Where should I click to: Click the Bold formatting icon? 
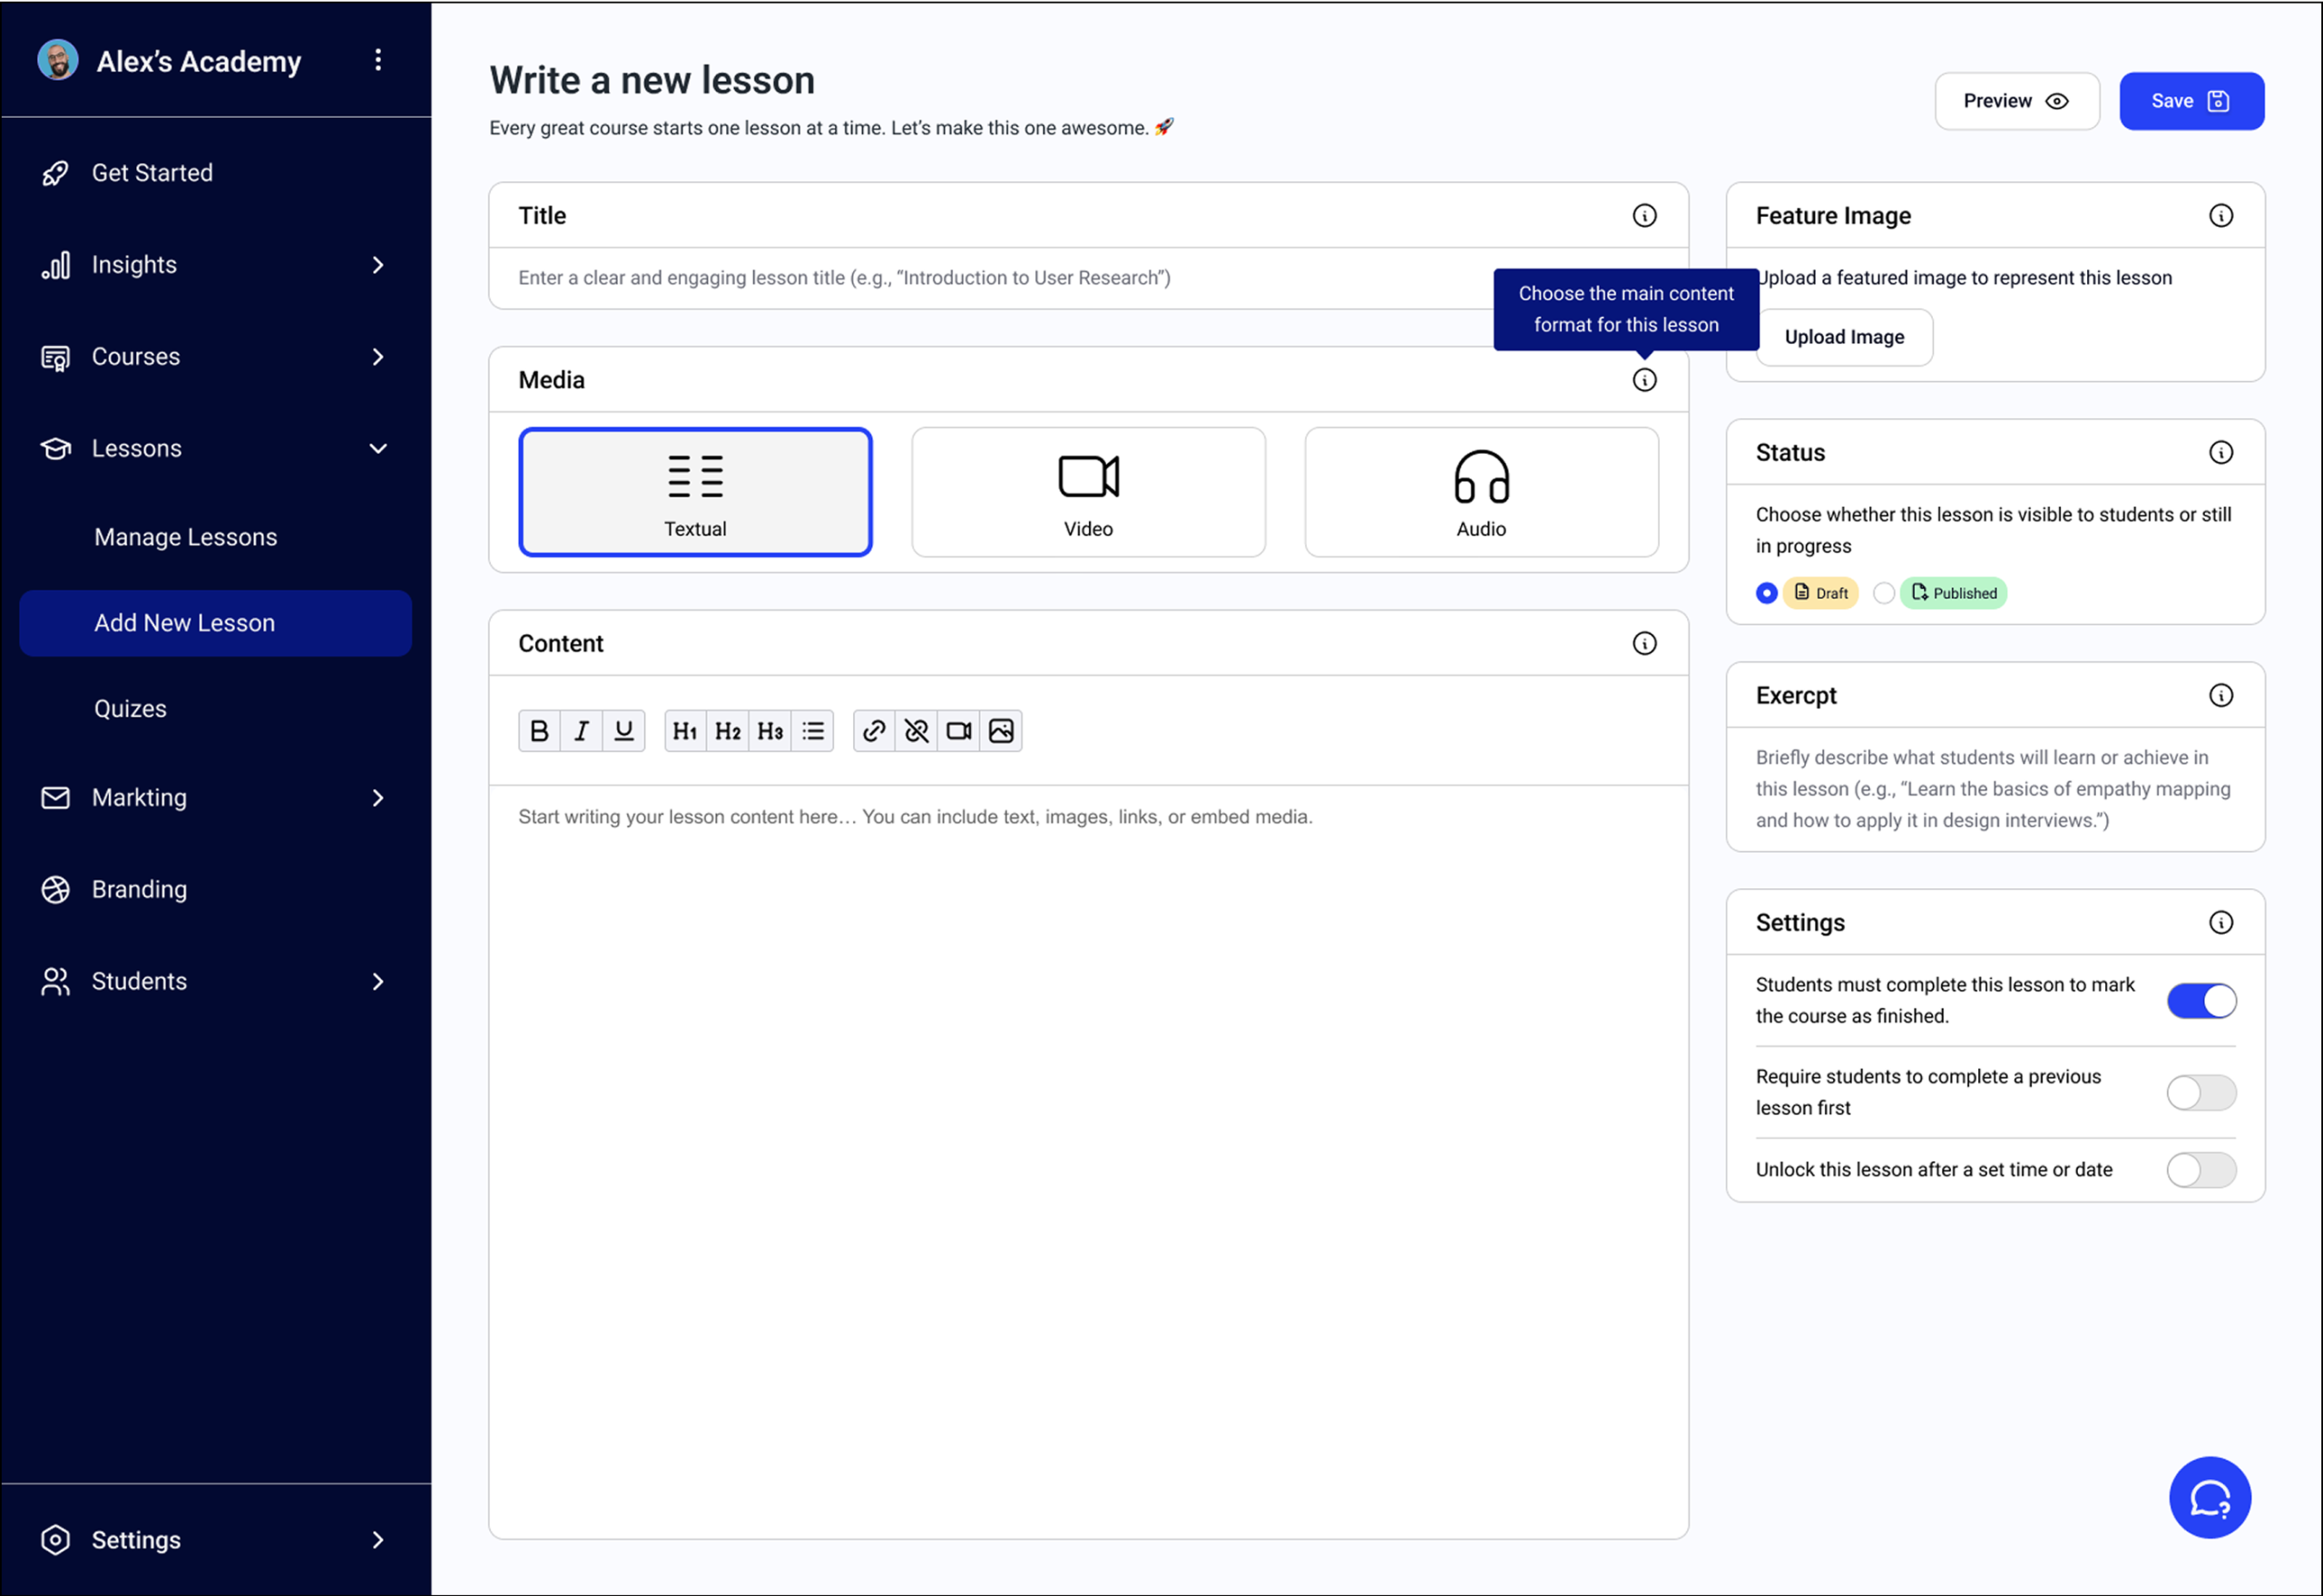coord(539,731)
